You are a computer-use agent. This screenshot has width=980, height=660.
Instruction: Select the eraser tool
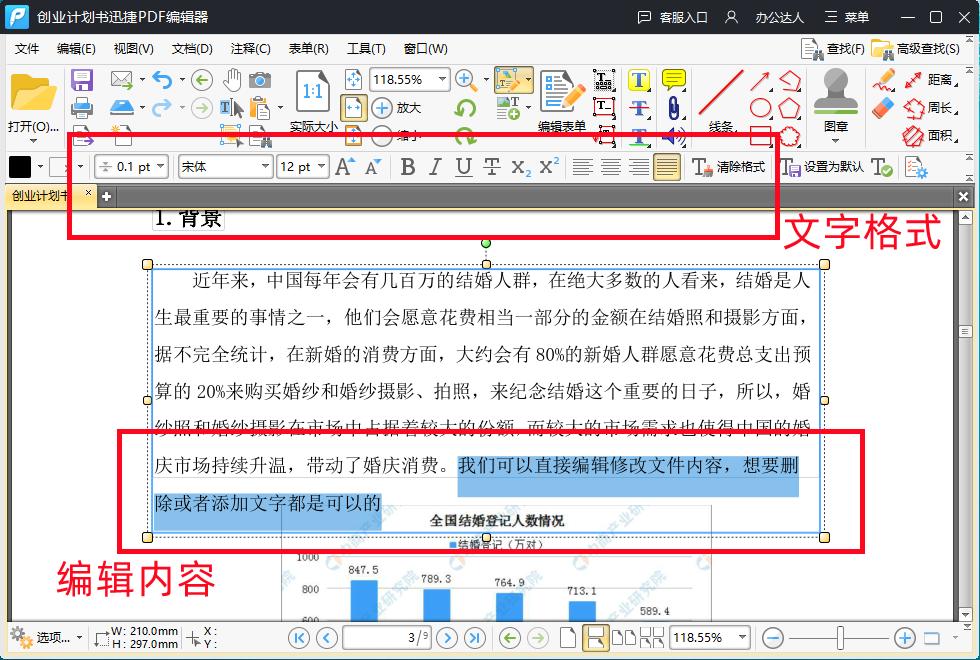884,106
